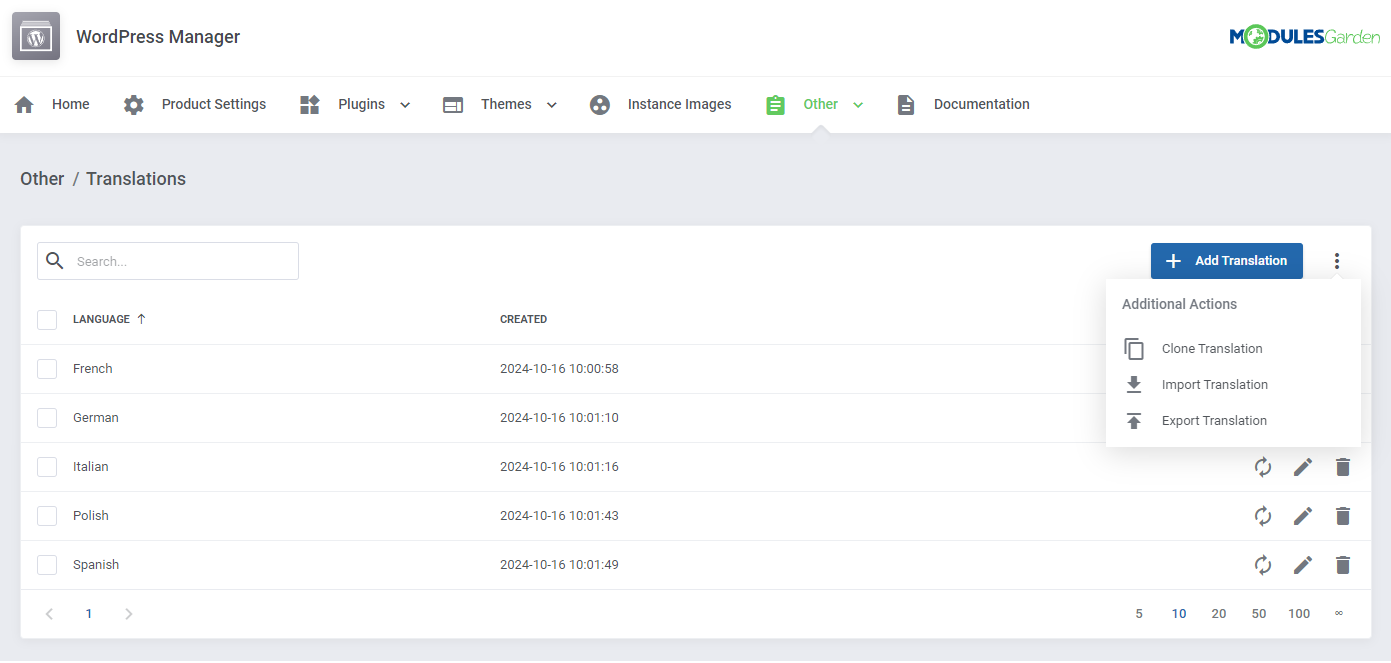Open the Italian translation link
1391x663 pixels.
90,466
